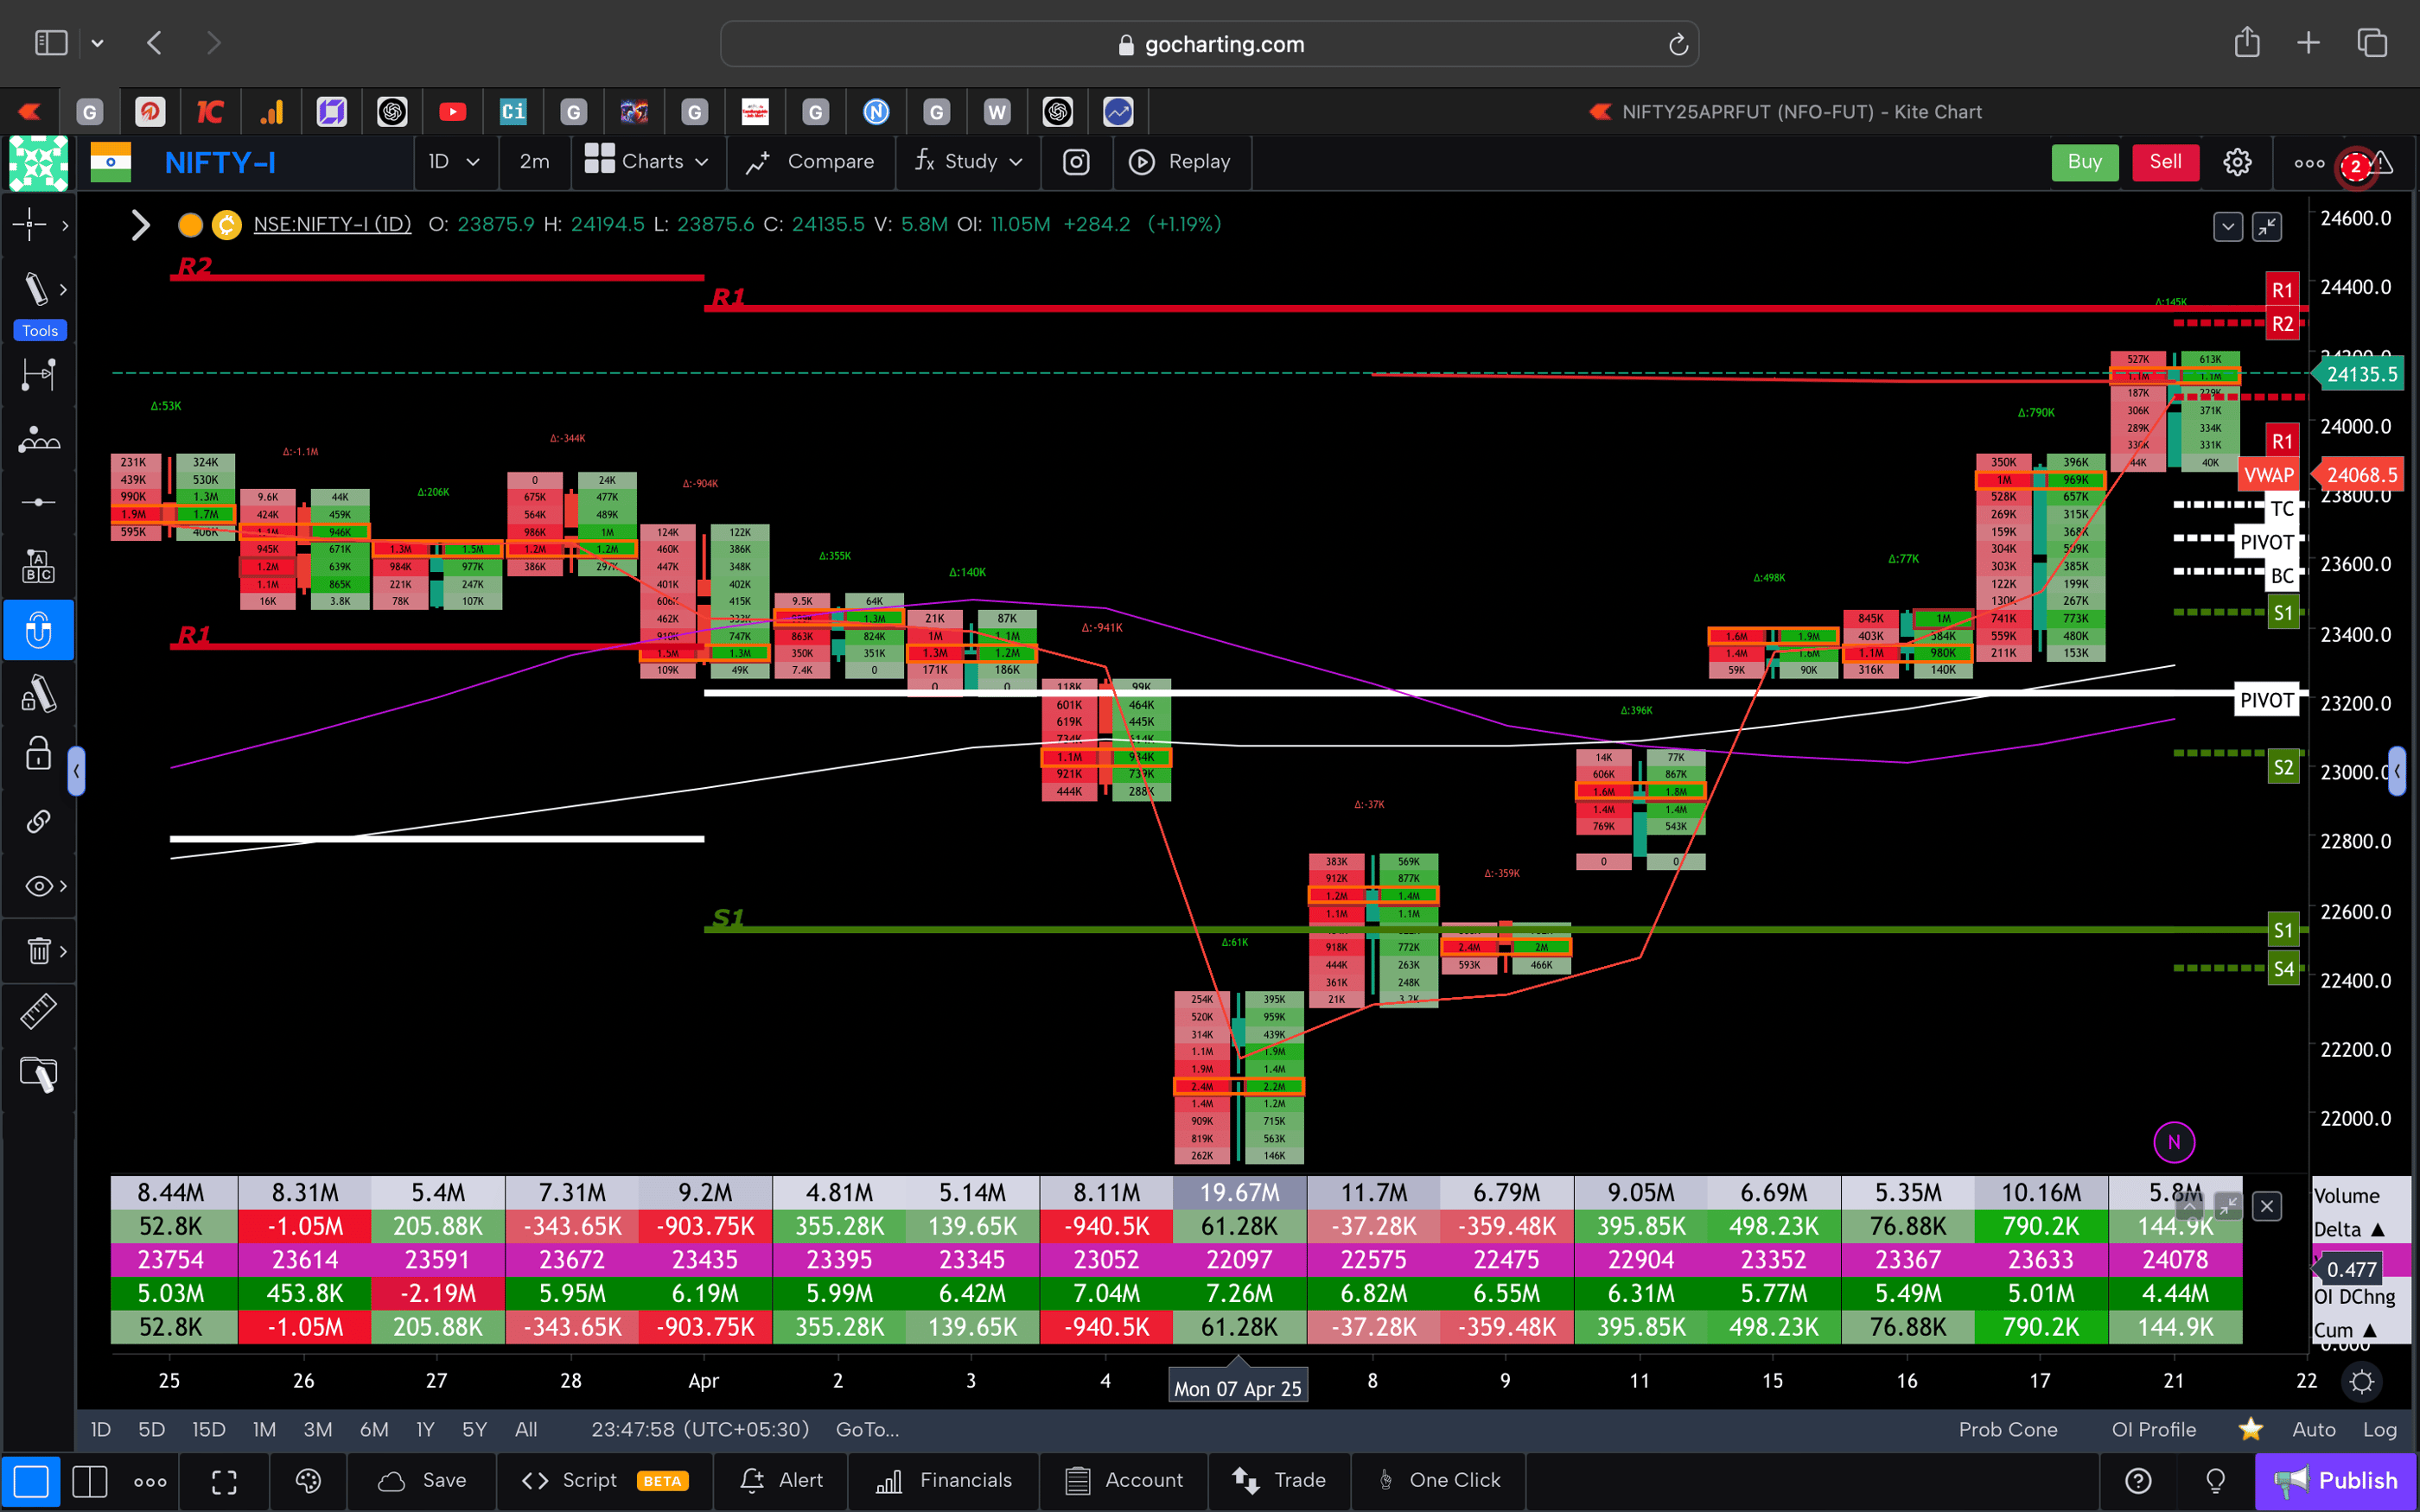The width and height of the screenshot is (2420, 1512).
Task: Open the text annotation ABC tool
Action: tap(38, 565)
